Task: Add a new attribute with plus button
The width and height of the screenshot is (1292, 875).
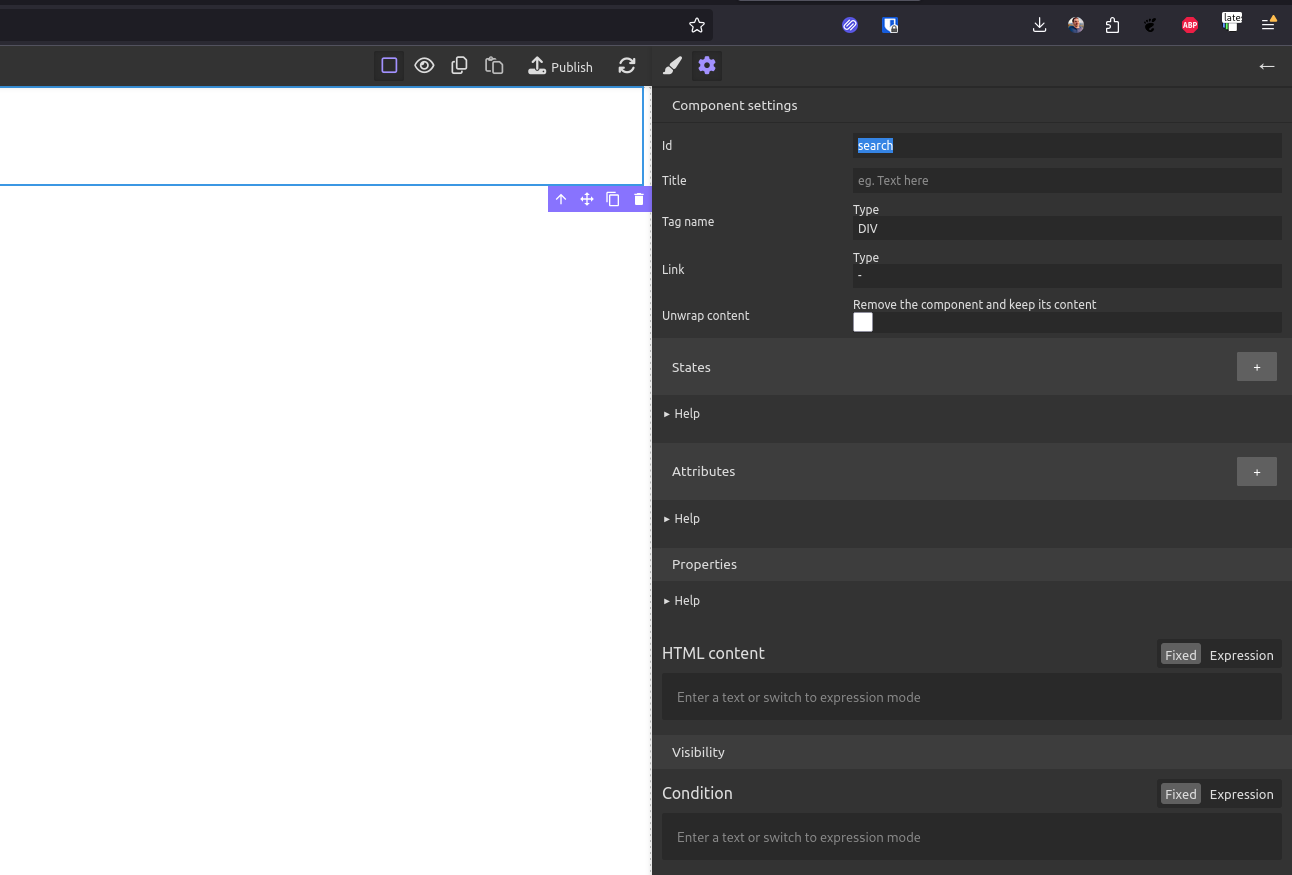Action: [x=1256, y=471]
